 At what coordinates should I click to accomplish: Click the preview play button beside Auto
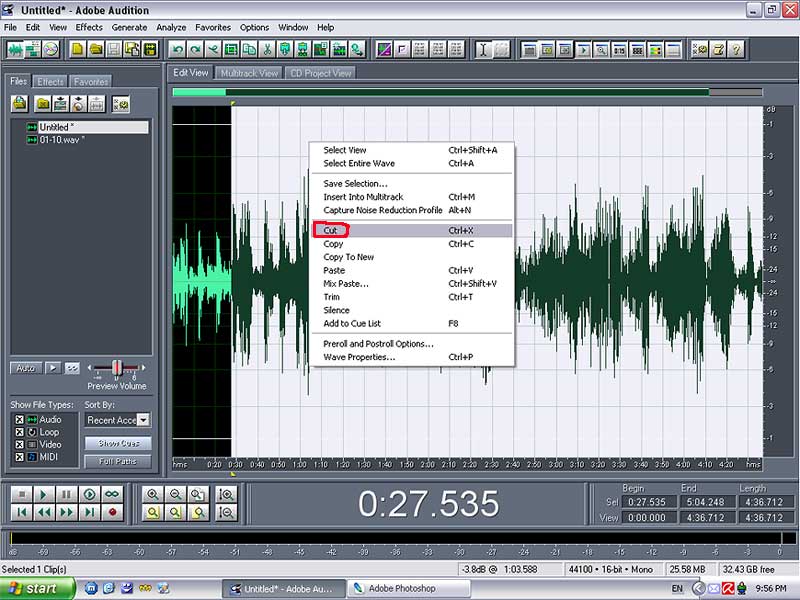coord(53,368)
